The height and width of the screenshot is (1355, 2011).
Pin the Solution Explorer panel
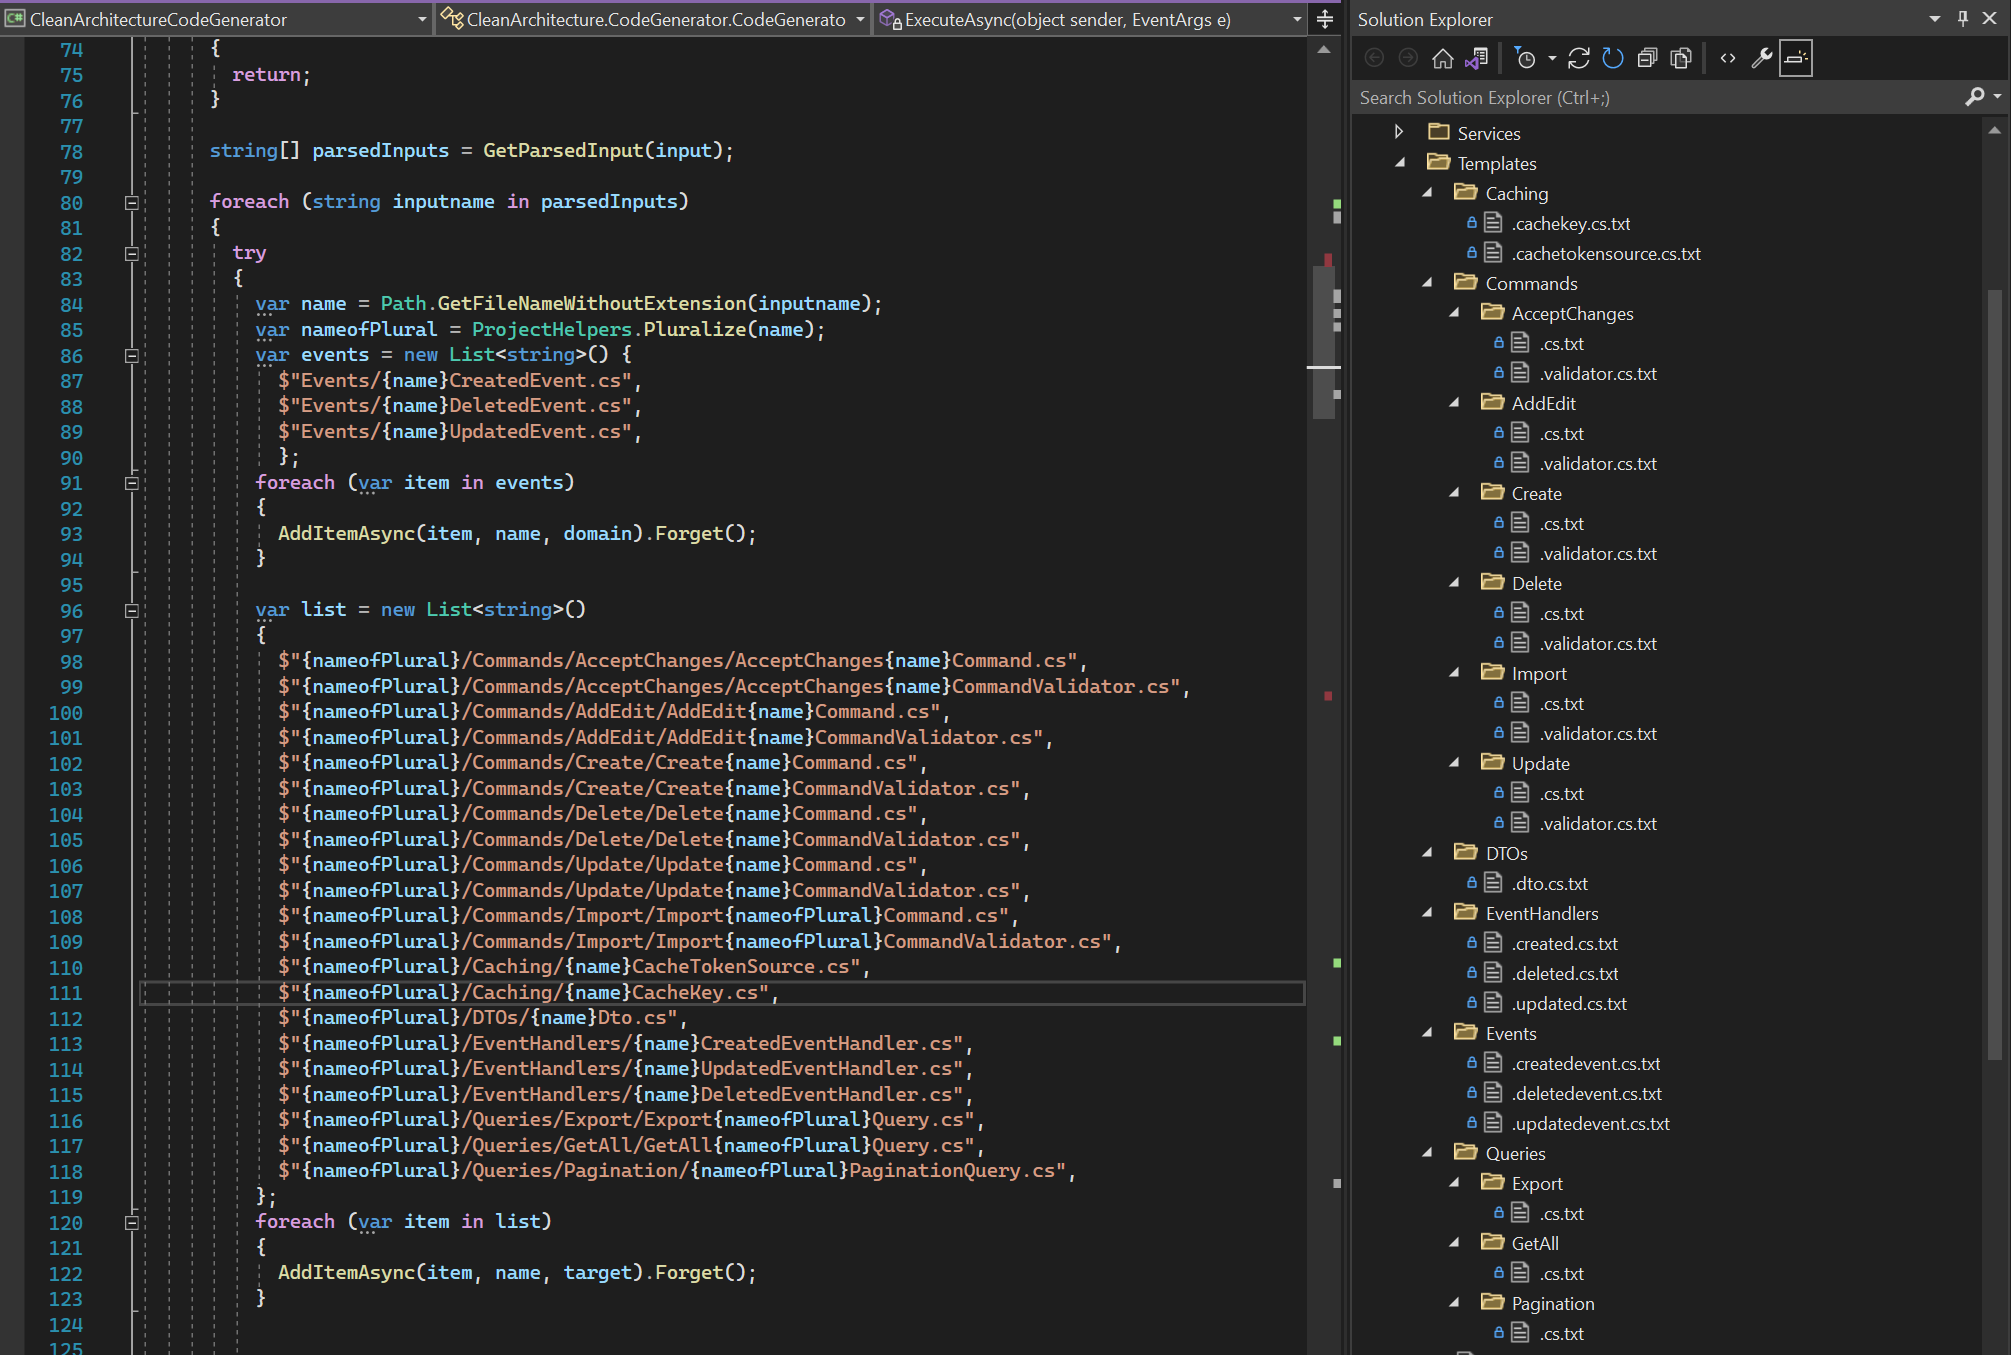coord(1963,19)
